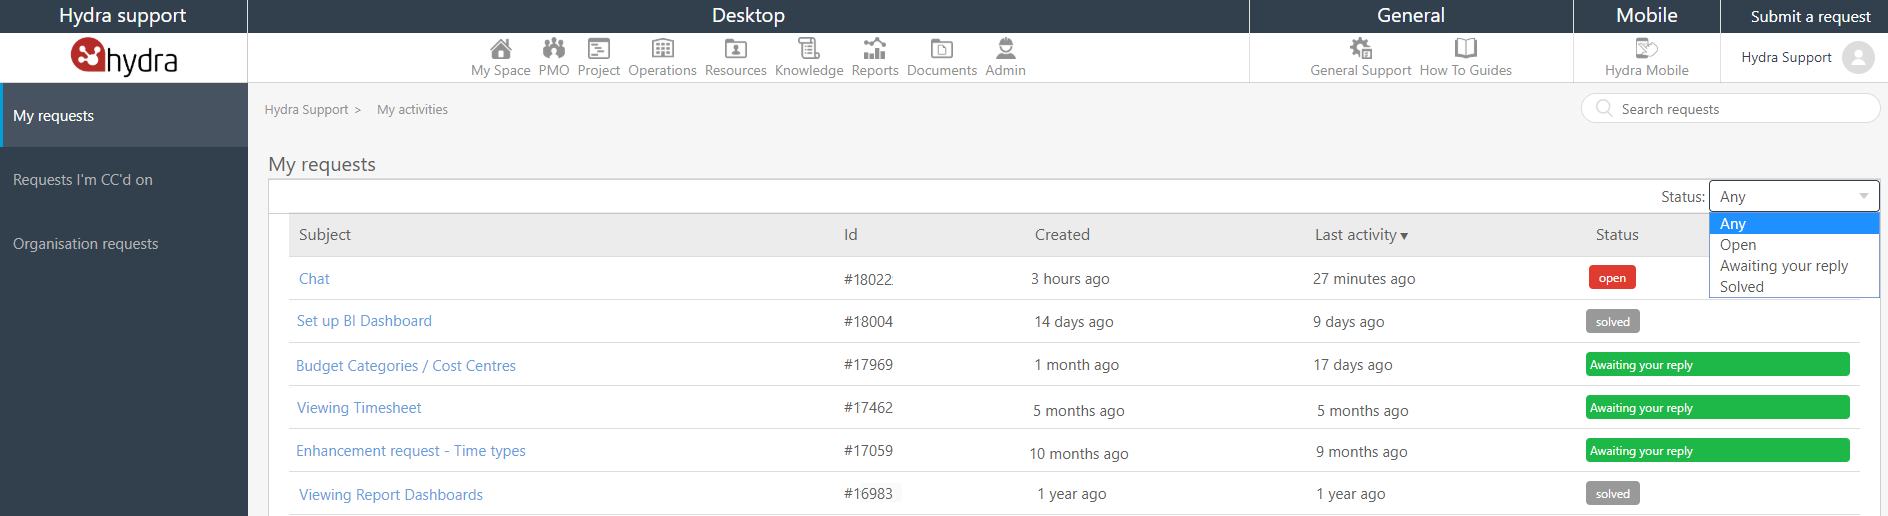Open the 'Set up BI Dashboard' request

pyautogui.click(x=364, y=321)
